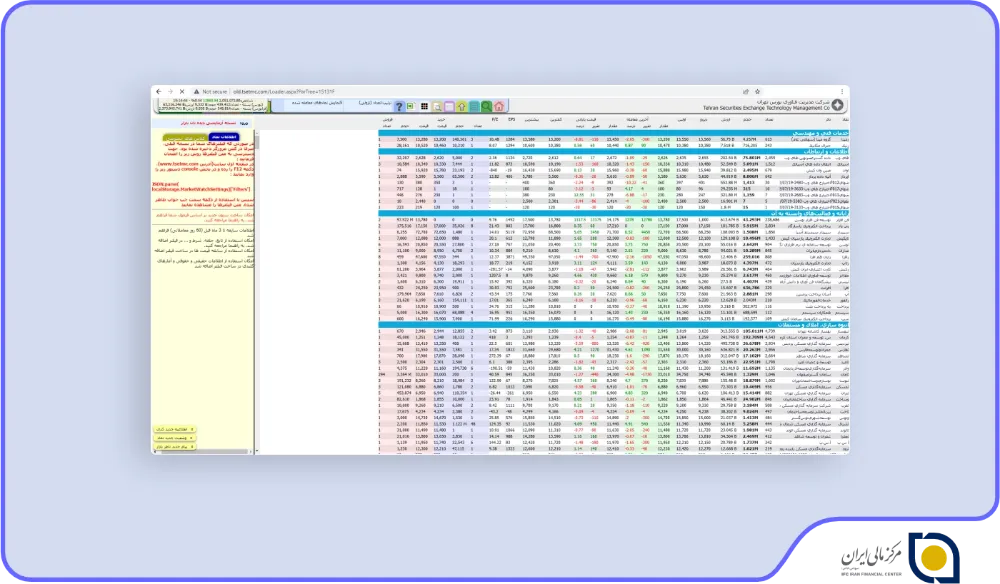Click the first yellow button at the panel bottom
The height and width of the screenshot is (584, 1000).
coord(174,430)
